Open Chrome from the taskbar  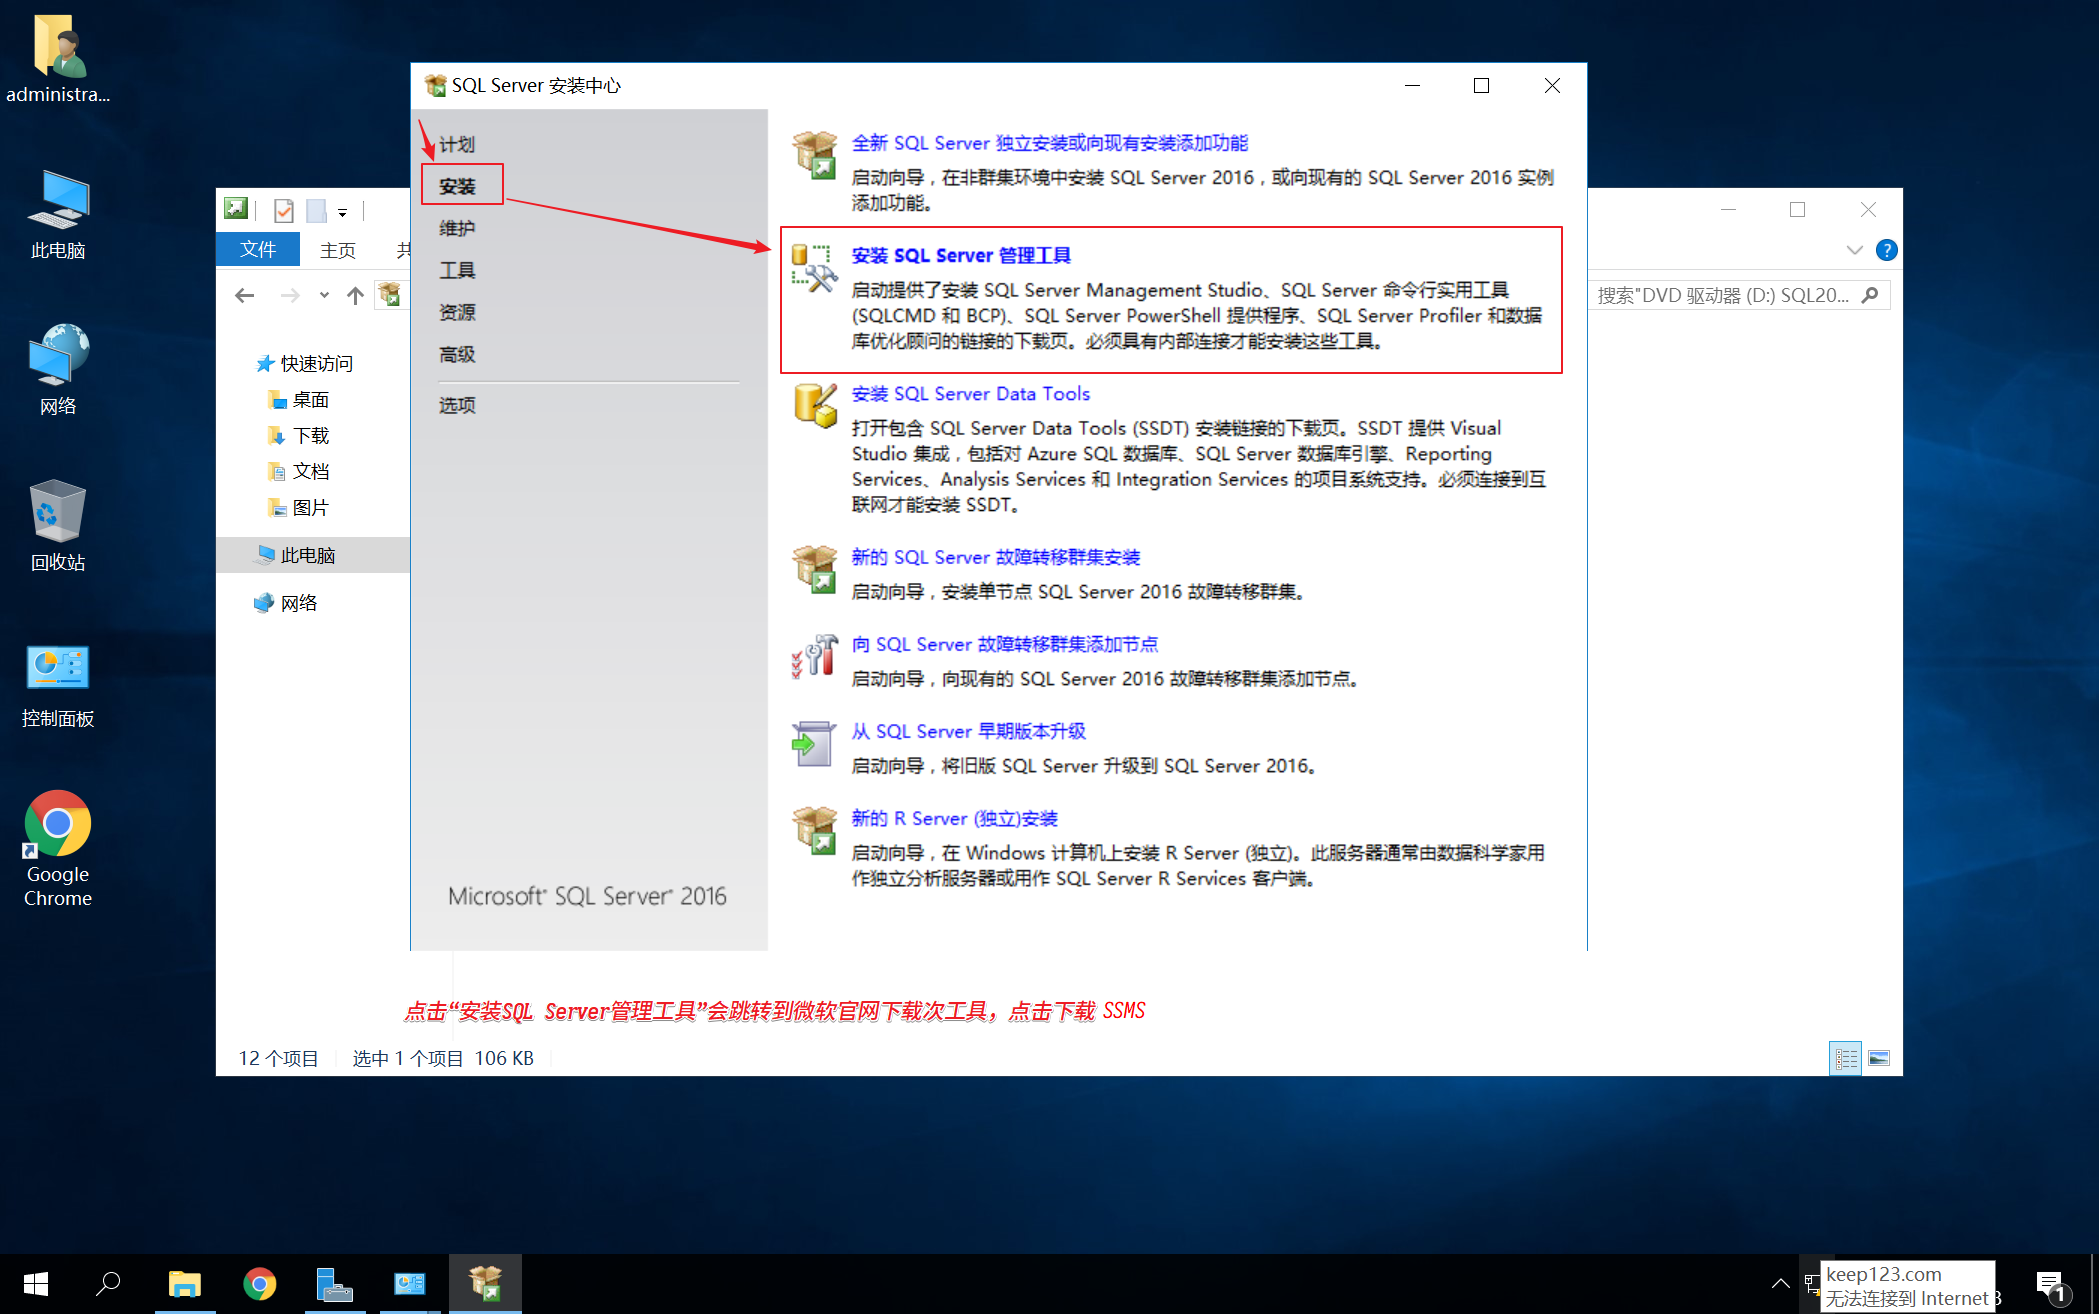(x=260, y=1284)
